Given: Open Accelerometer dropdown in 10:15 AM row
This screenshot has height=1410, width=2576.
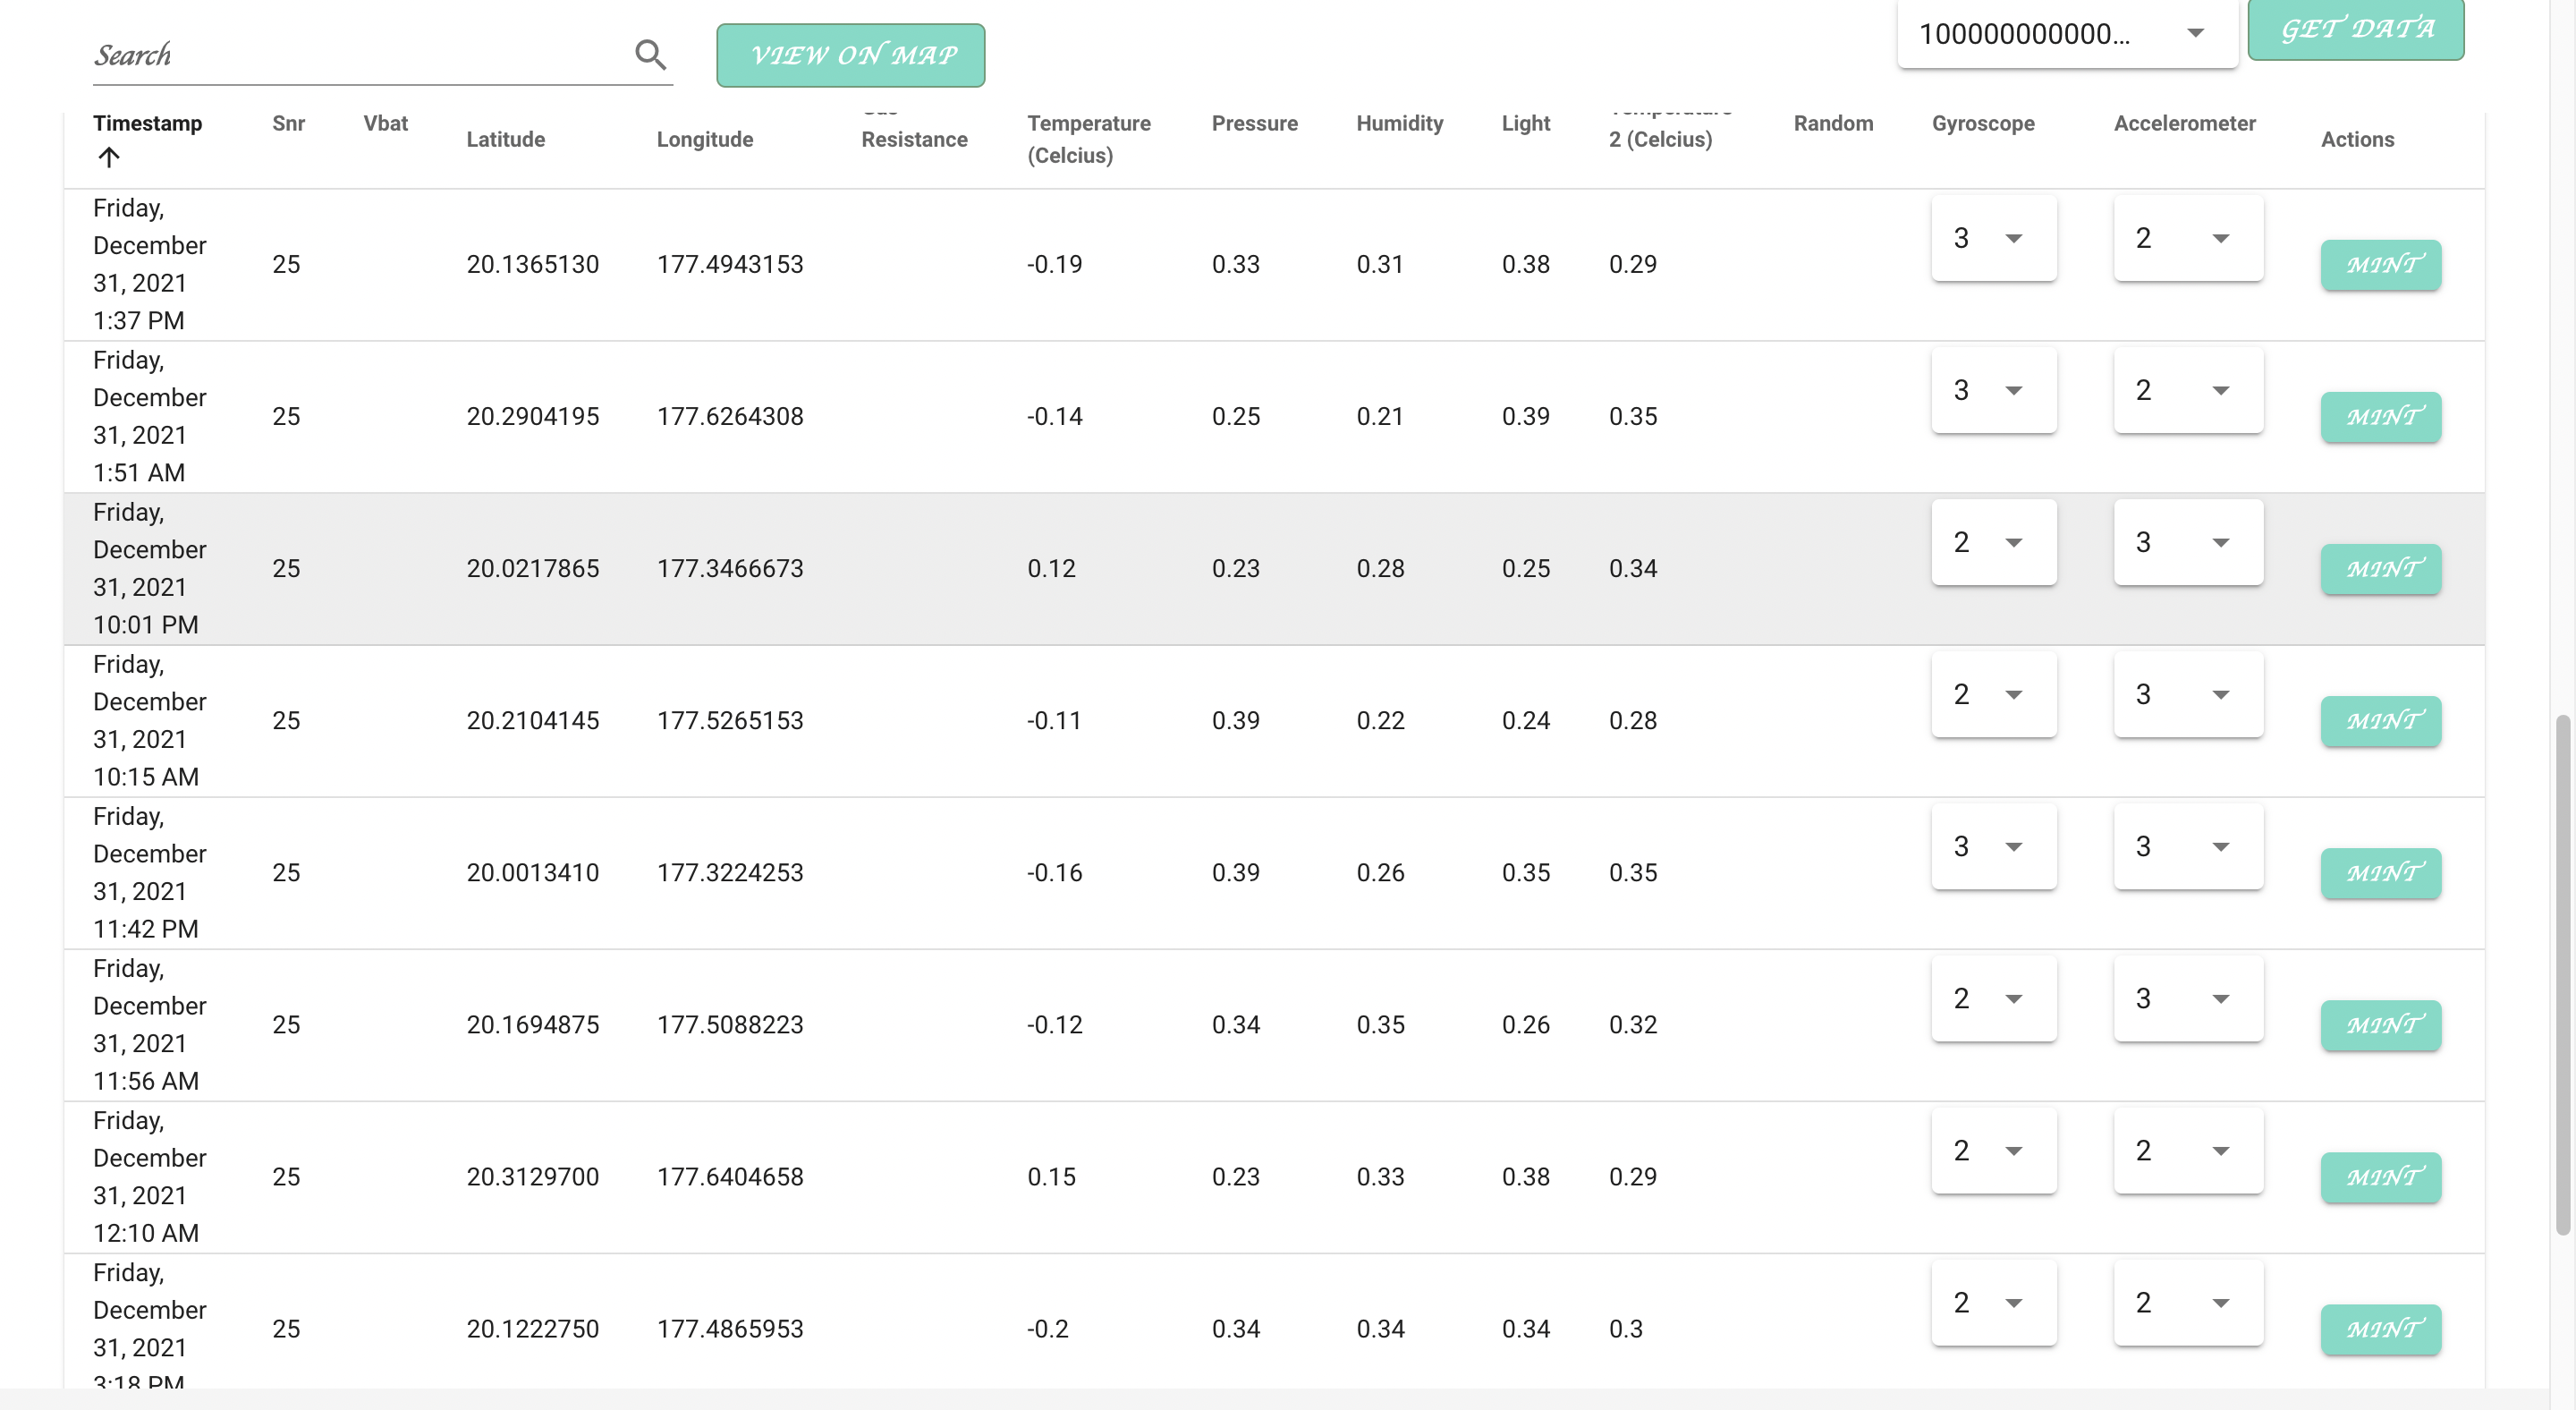Looking at the screenshot, I should click(2187, 694).
